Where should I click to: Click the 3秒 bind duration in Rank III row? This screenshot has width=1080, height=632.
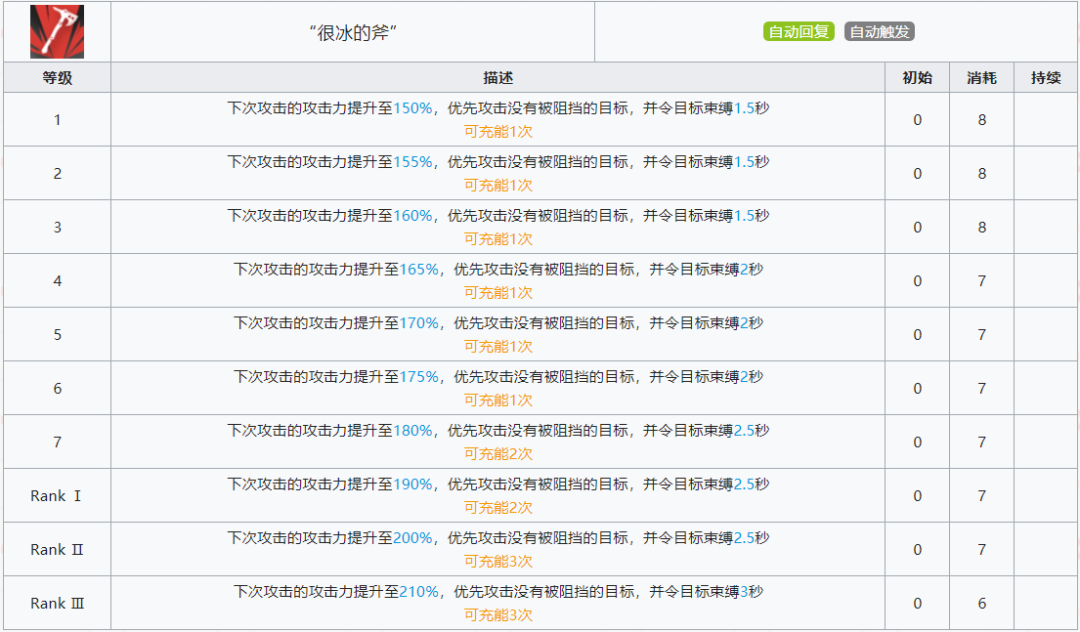(x=751, y=591)
